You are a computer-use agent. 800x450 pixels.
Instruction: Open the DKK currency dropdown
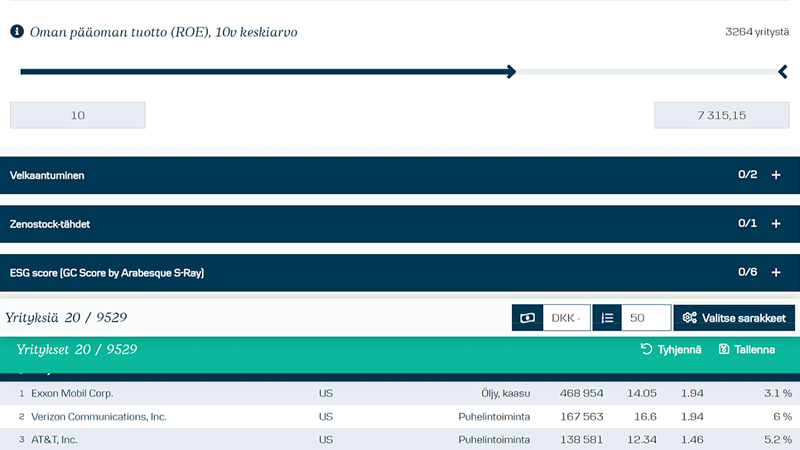pos(566,318)
